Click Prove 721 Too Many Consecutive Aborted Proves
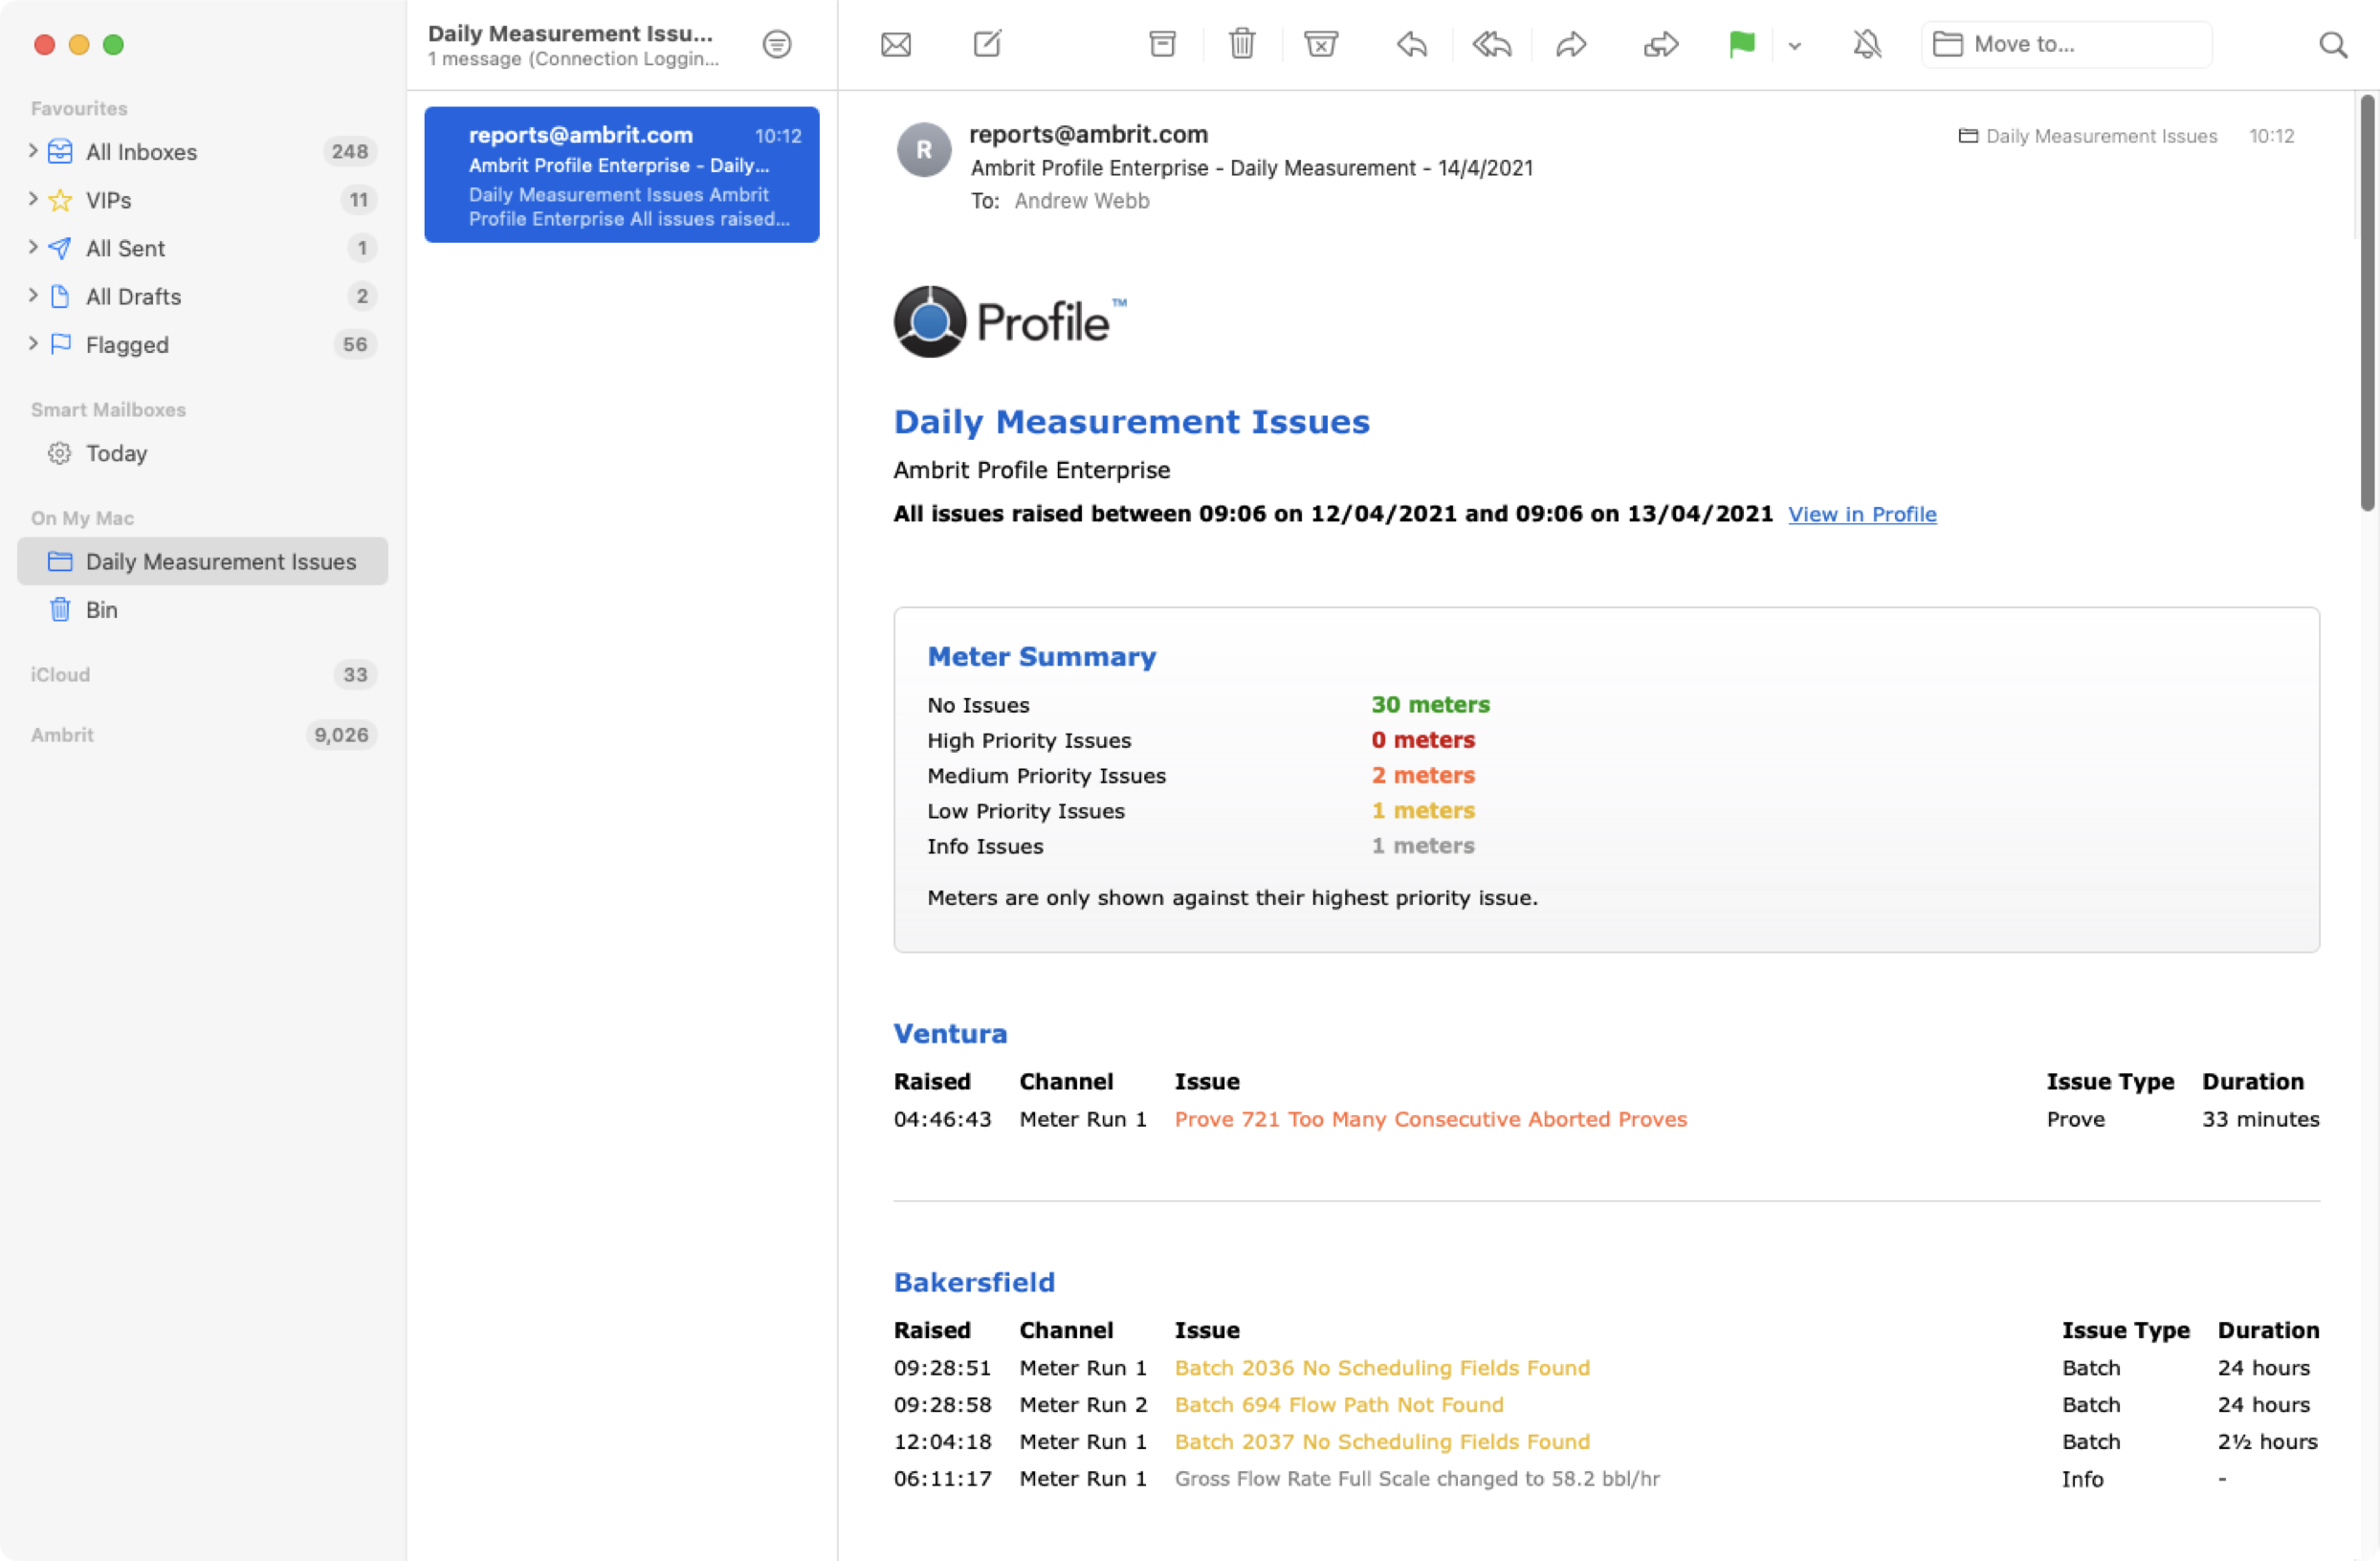 pyautogui.click(x=1430, y=1119)
